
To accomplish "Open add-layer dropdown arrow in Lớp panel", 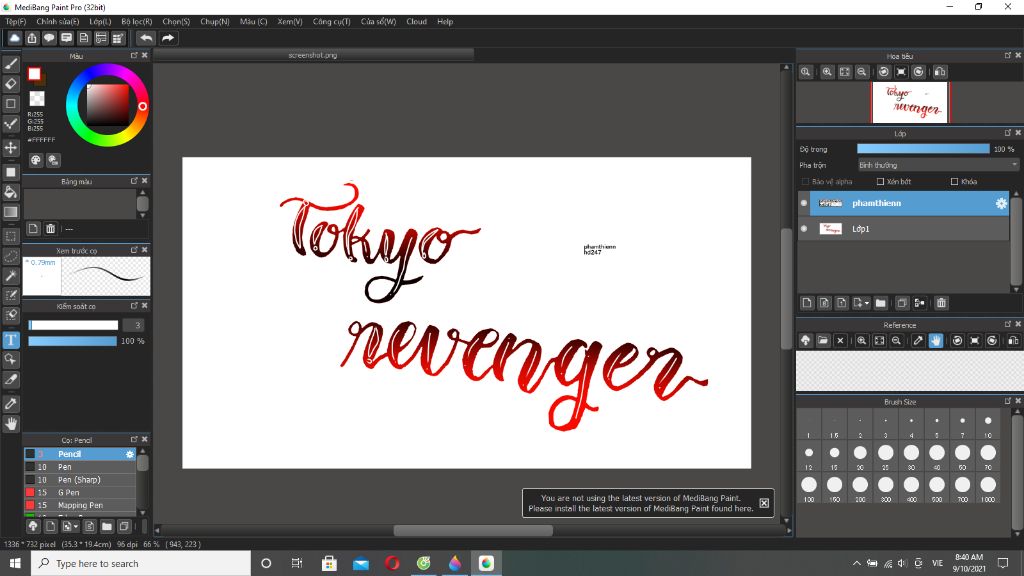I will [x=867, y=304].
